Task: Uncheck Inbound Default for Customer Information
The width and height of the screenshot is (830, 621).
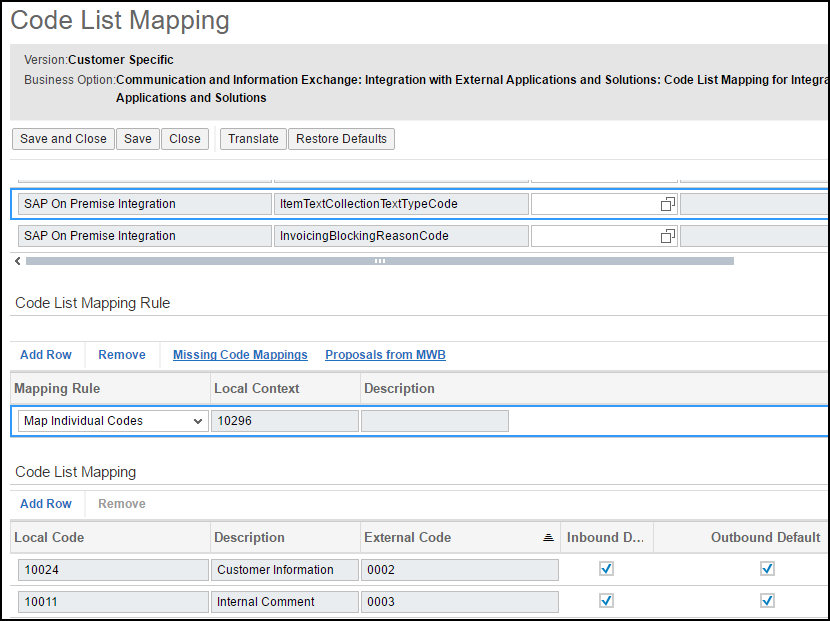Action: tap(606, 569)
